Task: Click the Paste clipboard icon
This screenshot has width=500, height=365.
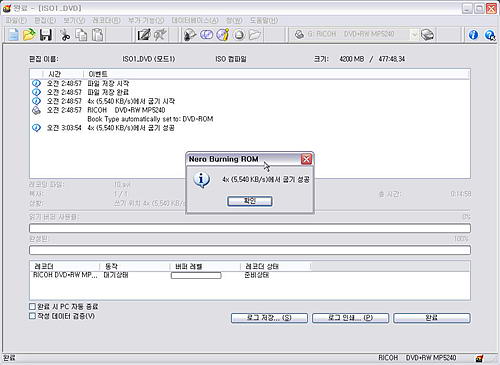Action: (97, 35)
